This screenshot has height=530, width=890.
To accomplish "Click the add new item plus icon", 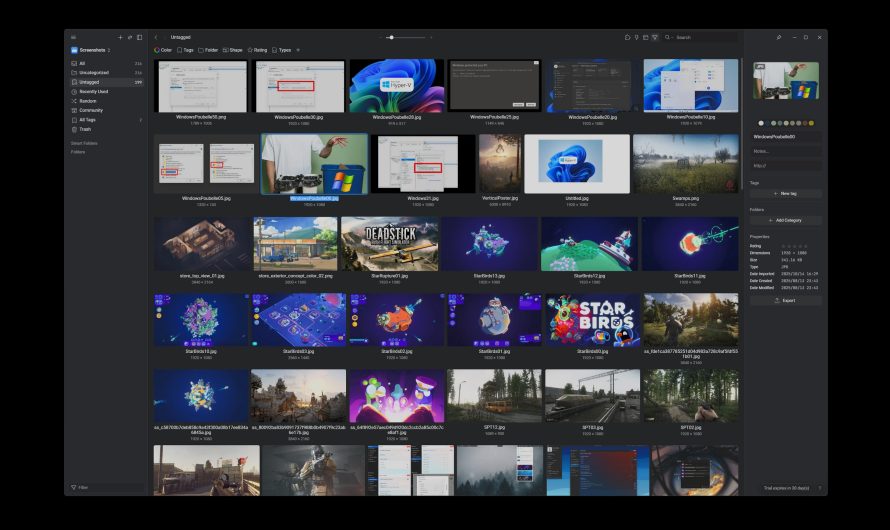I will tap(120, 37).
